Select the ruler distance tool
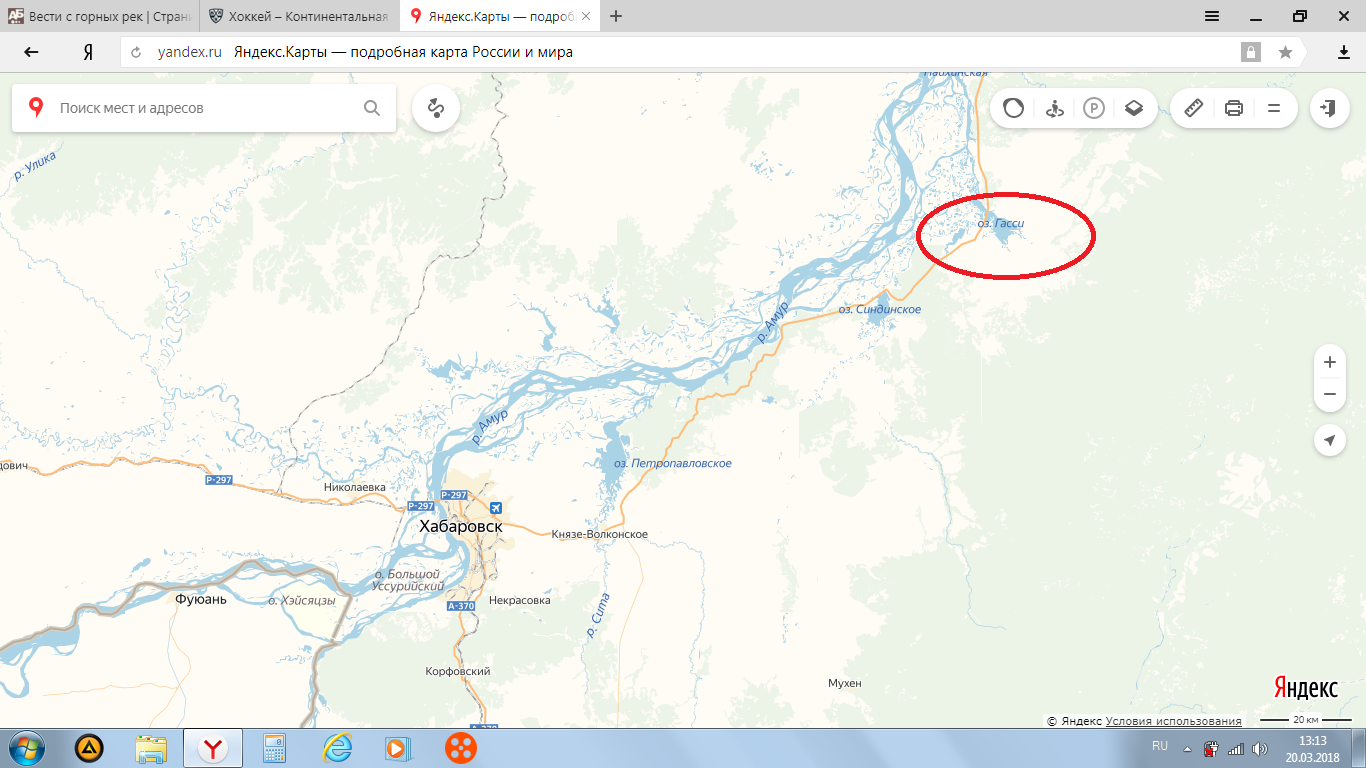This screenshot has width=1366, height=768. click(x=1193, y=108)
